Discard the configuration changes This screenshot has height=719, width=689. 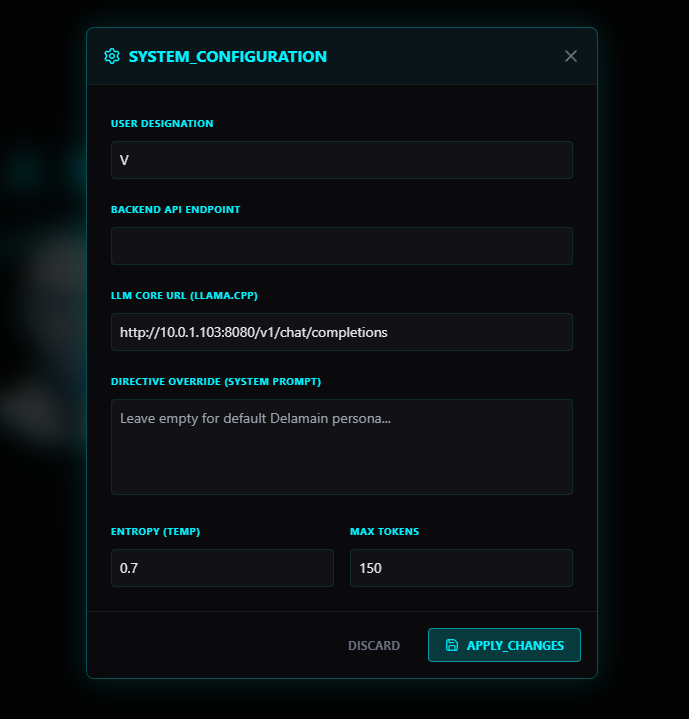pos(374,646)
